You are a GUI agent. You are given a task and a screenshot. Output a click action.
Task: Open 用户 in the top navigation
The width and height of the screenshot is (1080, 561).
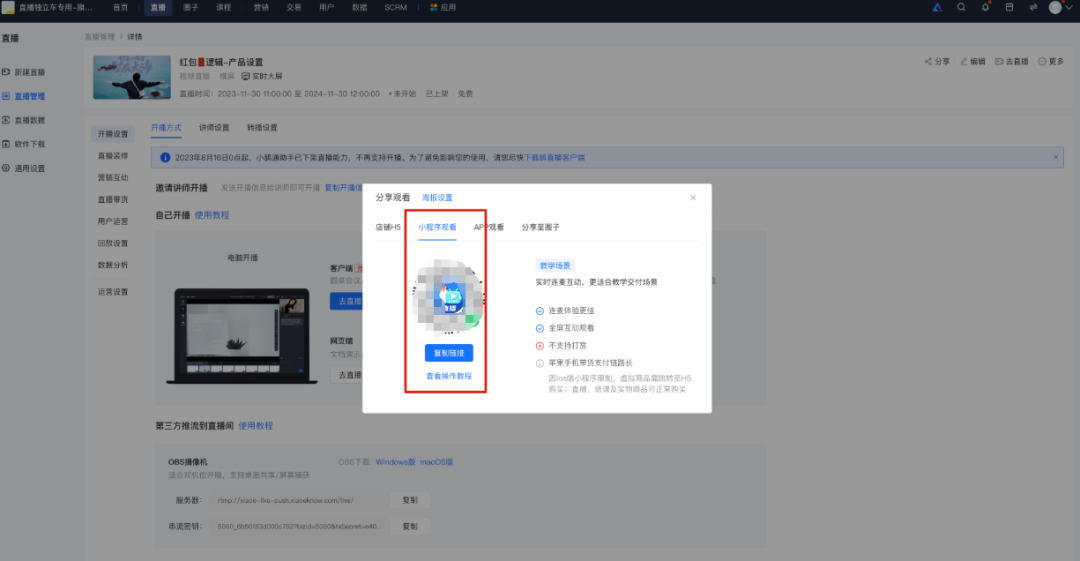pyautogui.click(x=326, y=8)
